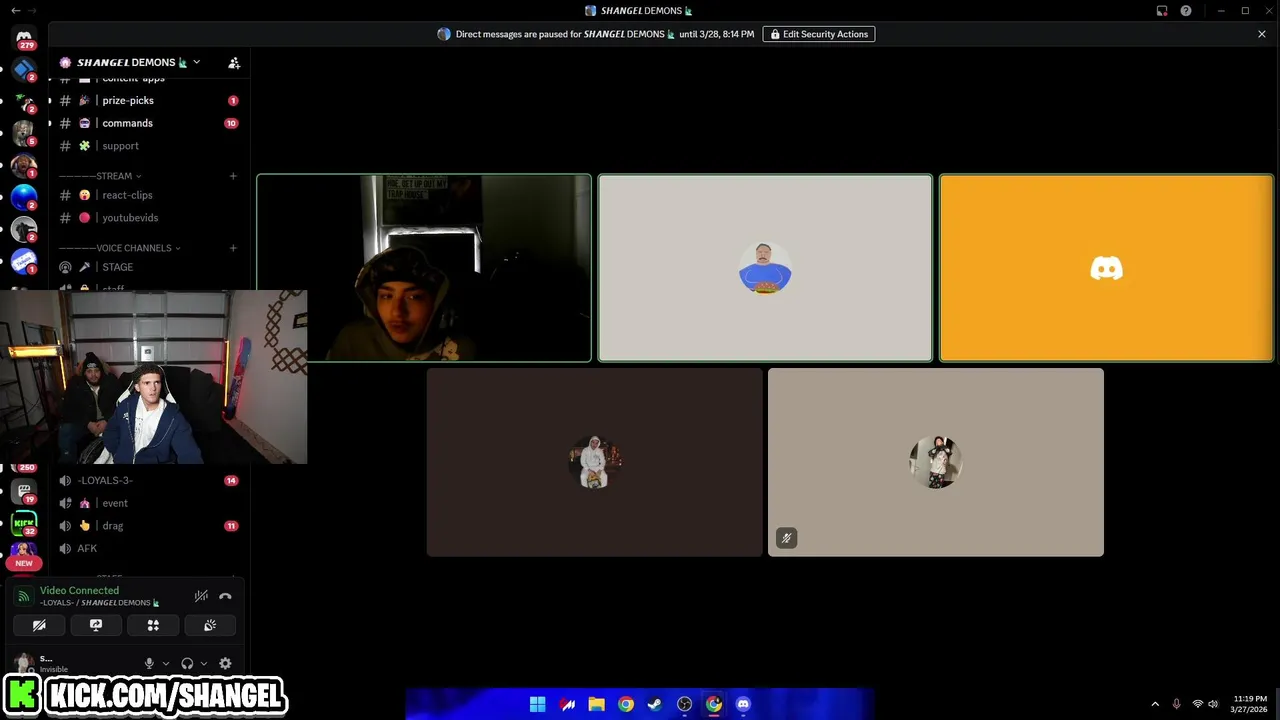The image size is (1280, 720).
Task: Open the -LOYALS- / SHANGEL DEMONS link
Action: pyautogui.click(x=100, y=603)
